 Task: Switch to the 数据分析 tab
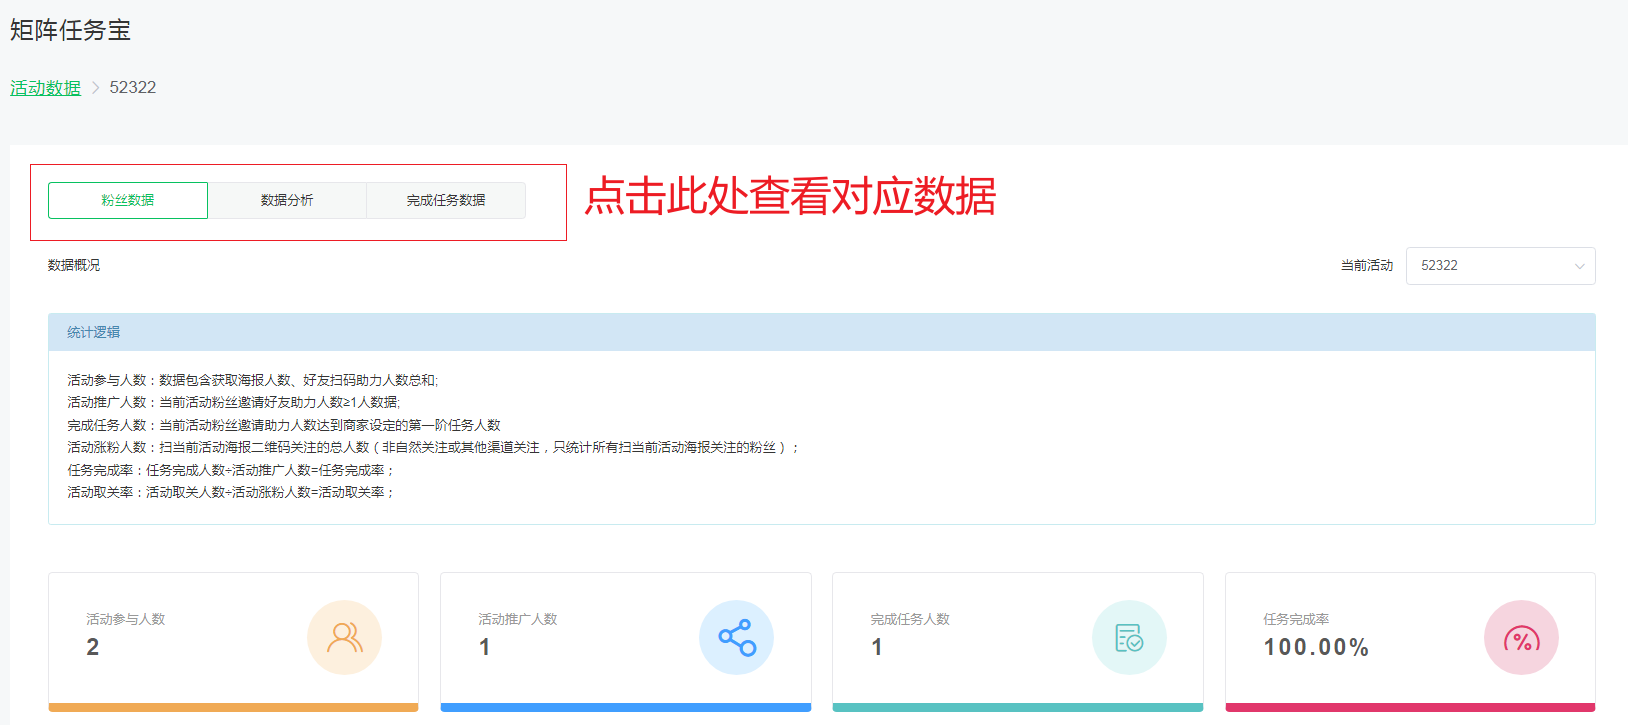[287, 200]
